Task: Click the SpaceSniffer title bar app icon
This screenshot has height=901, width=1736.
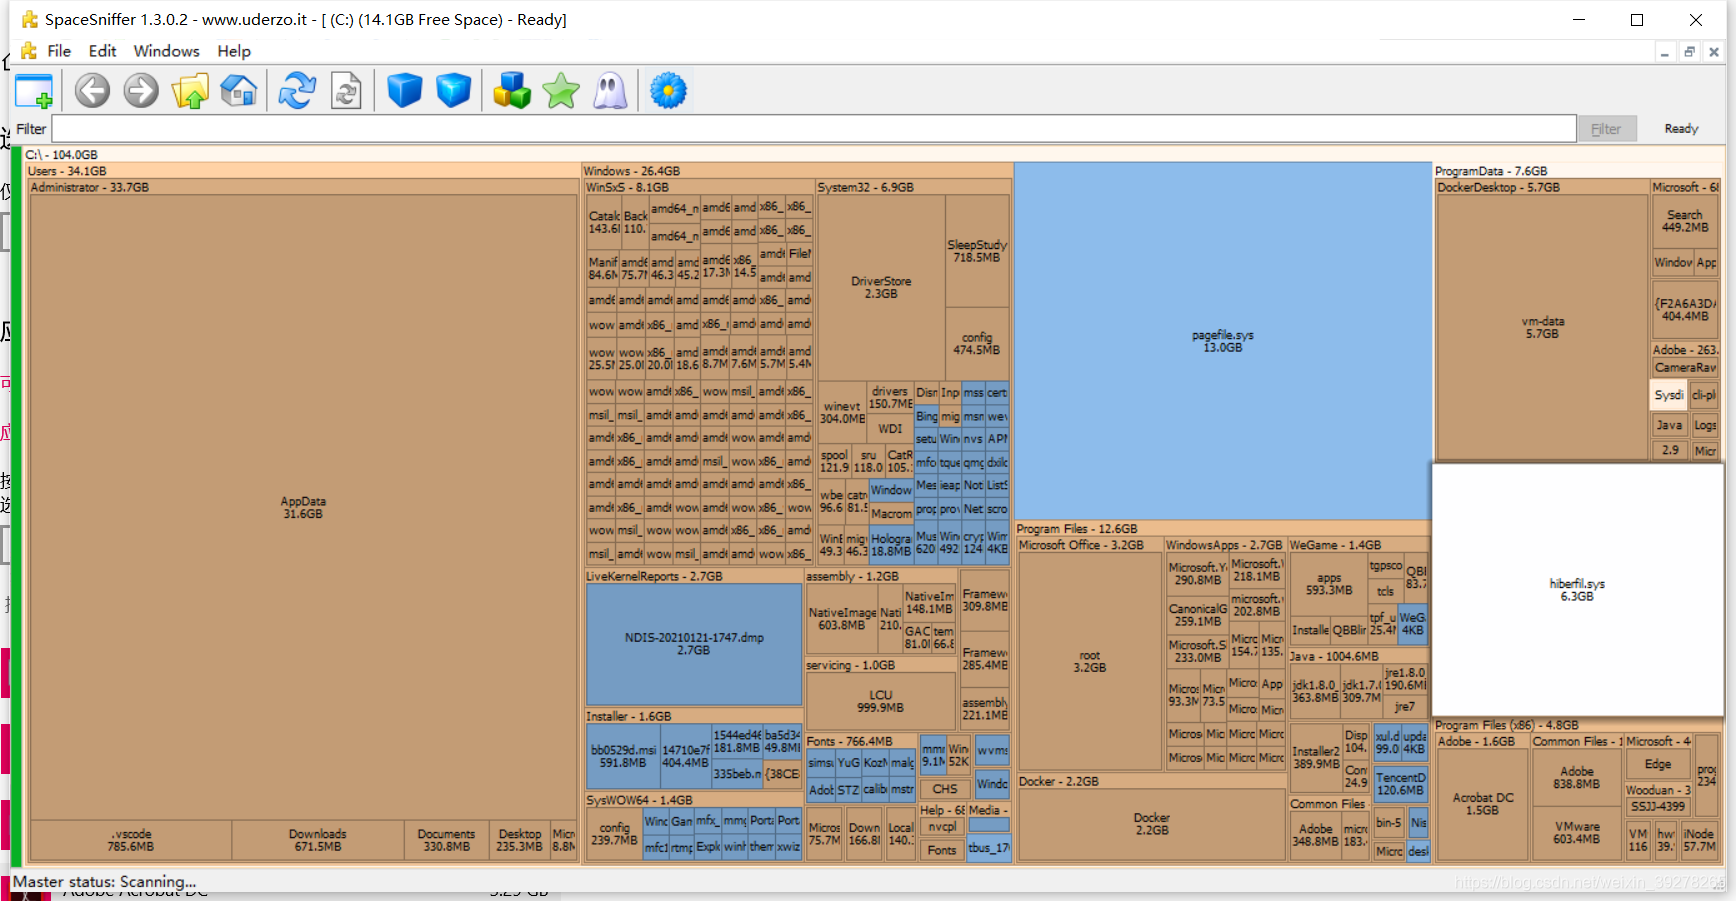Action: 30,19
